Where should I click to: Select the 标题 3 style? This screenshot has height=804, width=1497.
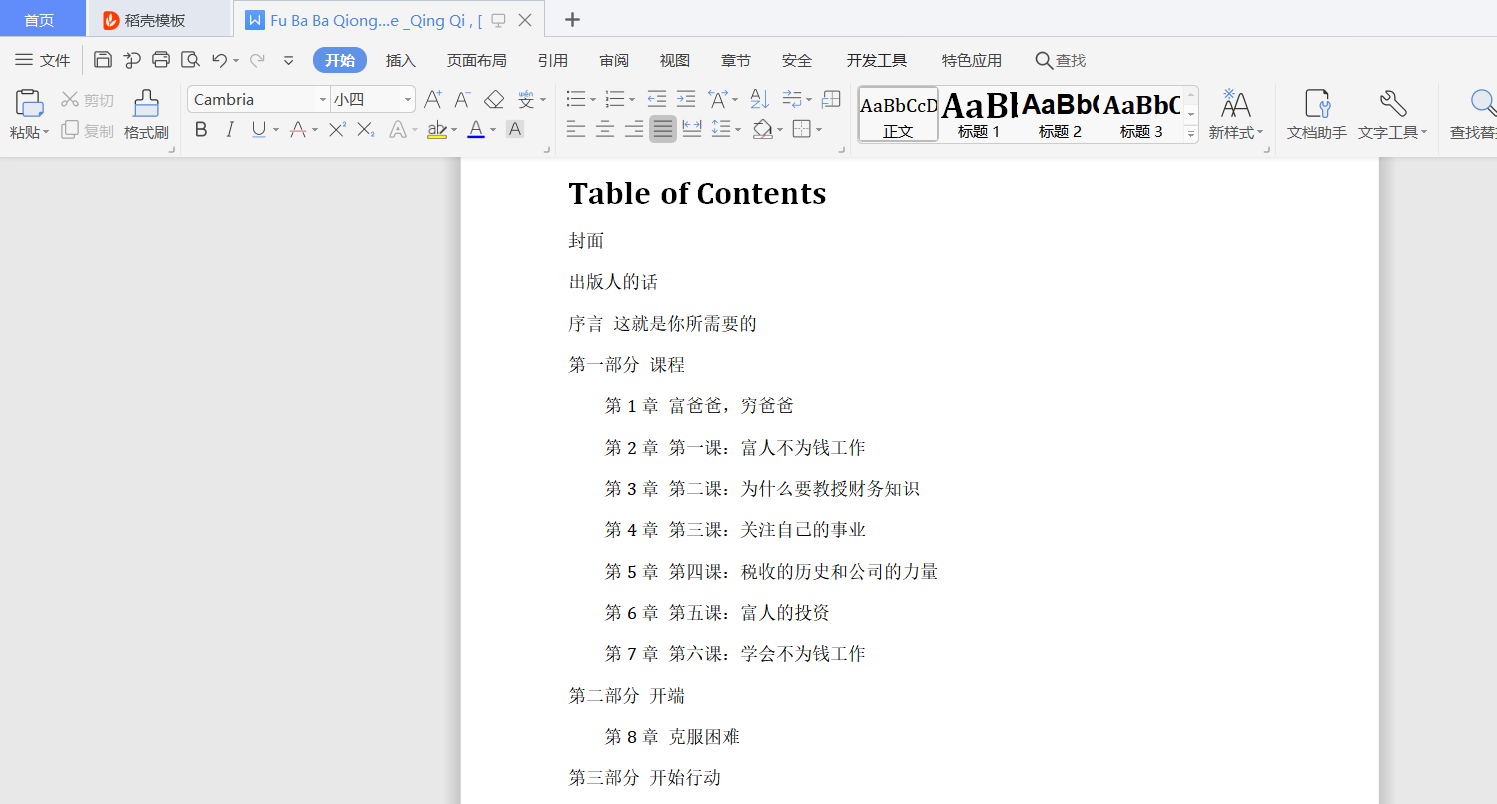1141,114
